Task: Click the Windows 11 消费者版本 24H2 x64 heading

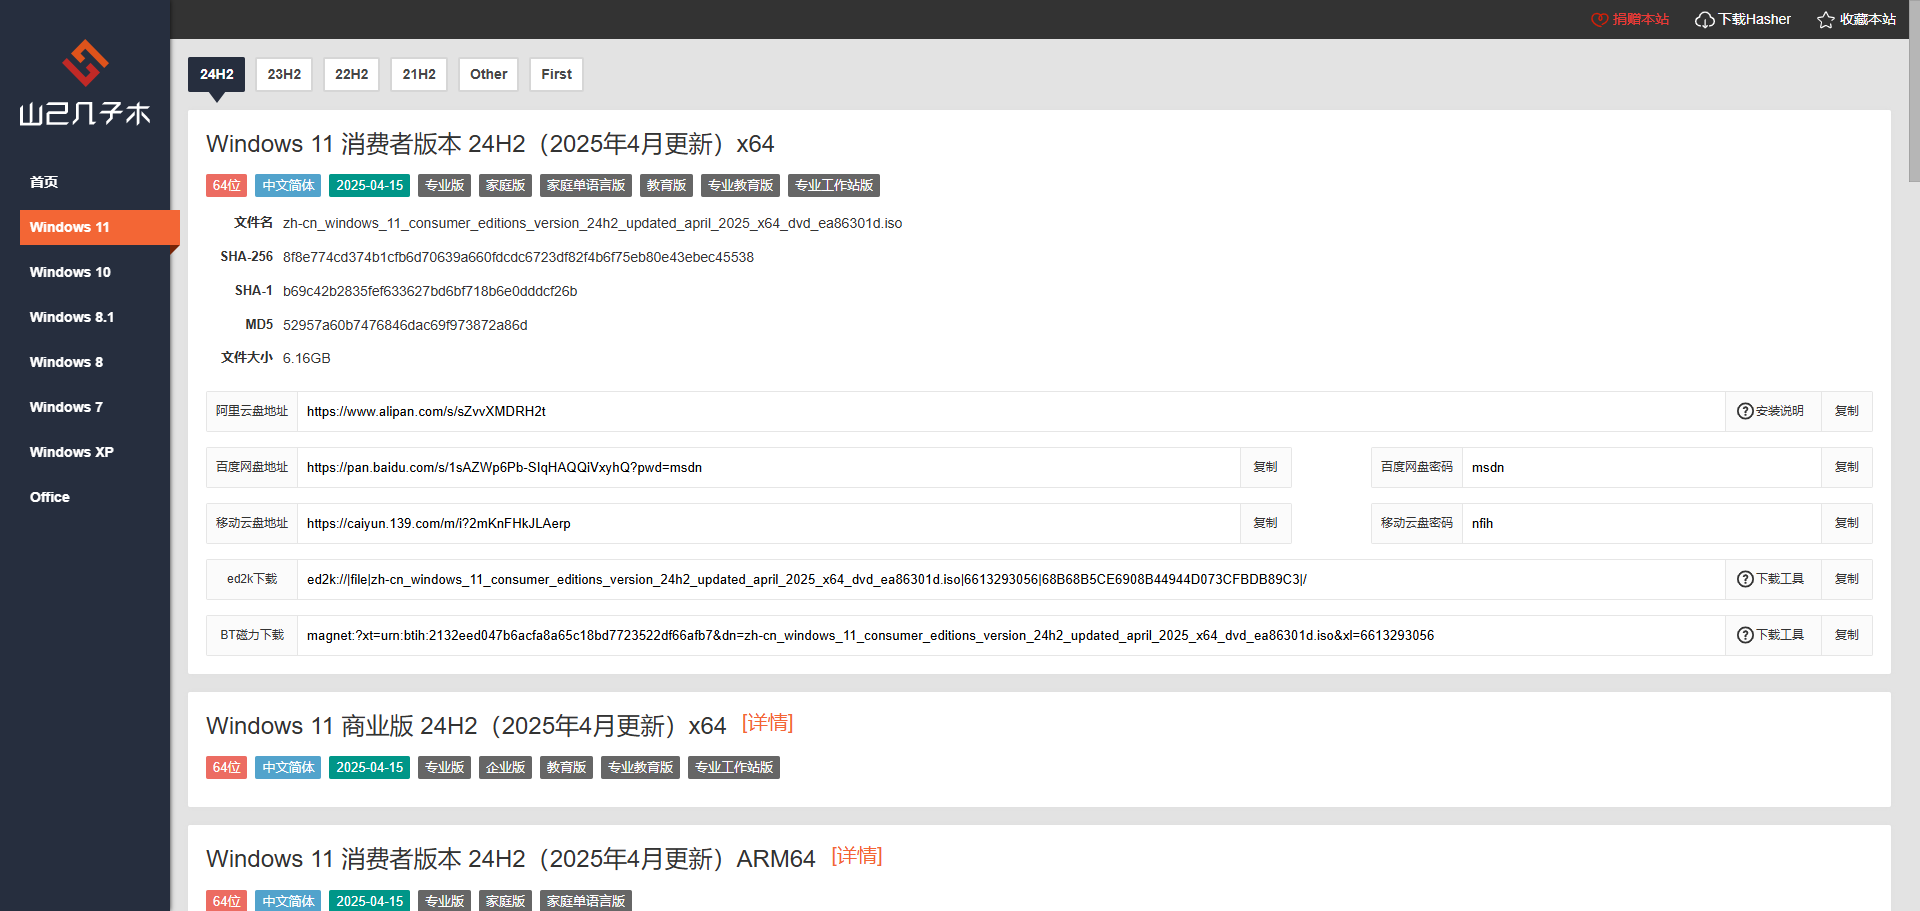Action: point(490,144)
